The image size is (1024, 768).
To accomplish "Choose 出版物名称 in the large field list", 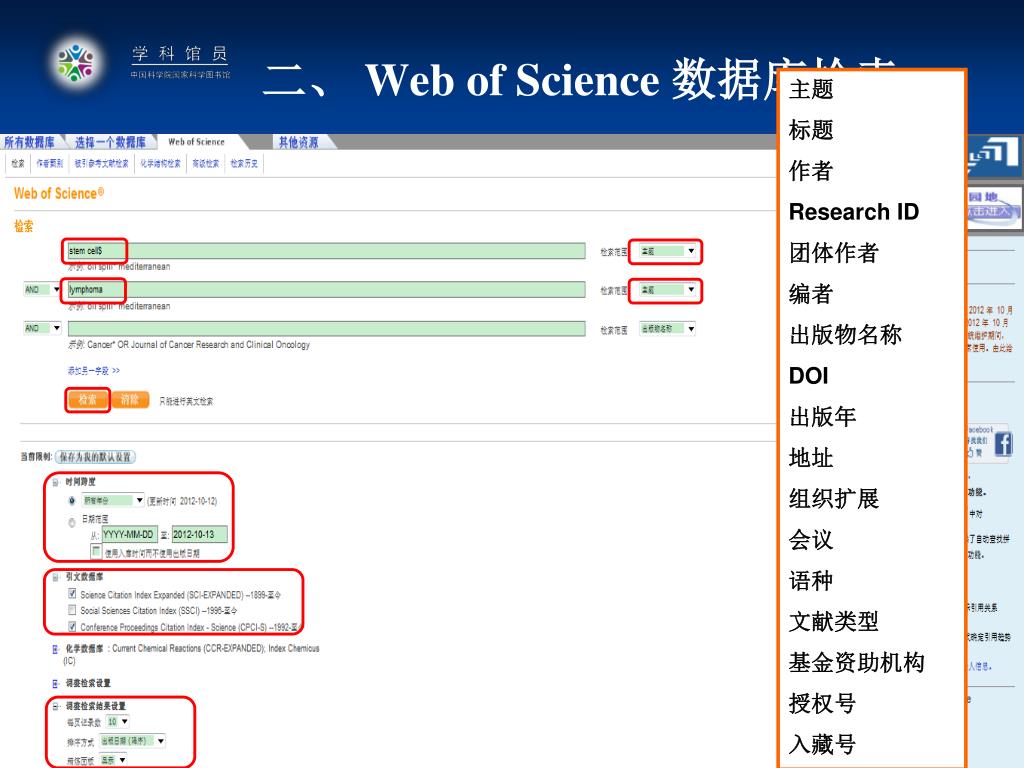I will coord(846,334).
